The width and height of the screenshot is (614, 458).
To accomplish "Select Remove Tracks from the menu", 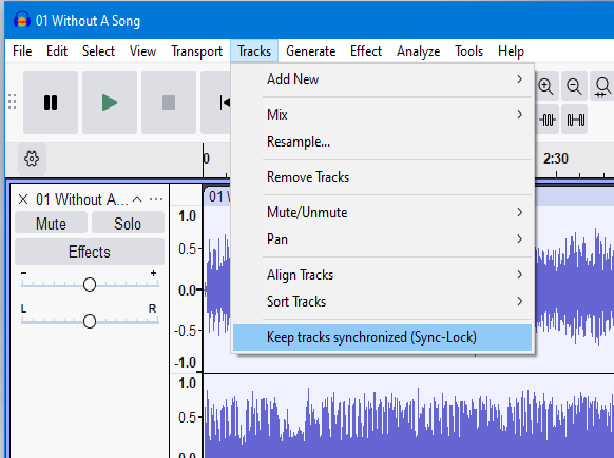I will click(308, 177).
